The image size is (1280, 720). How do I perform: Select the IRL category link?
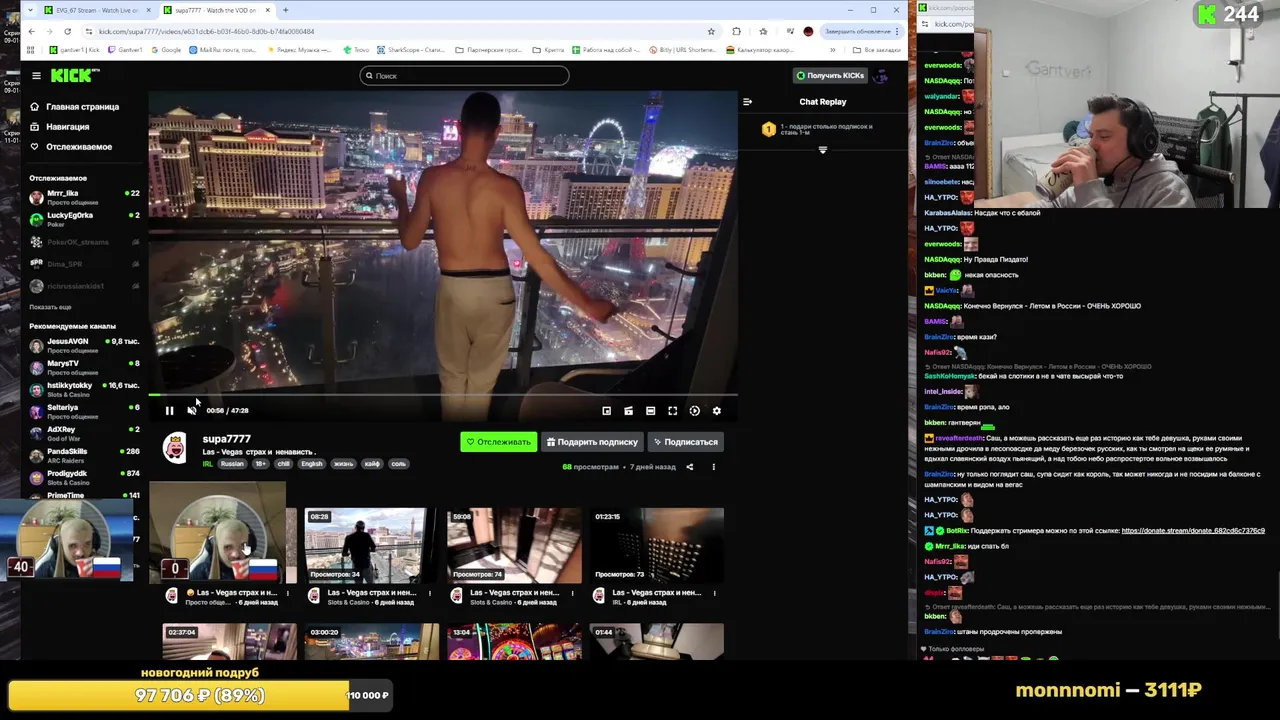pos(208,464)
